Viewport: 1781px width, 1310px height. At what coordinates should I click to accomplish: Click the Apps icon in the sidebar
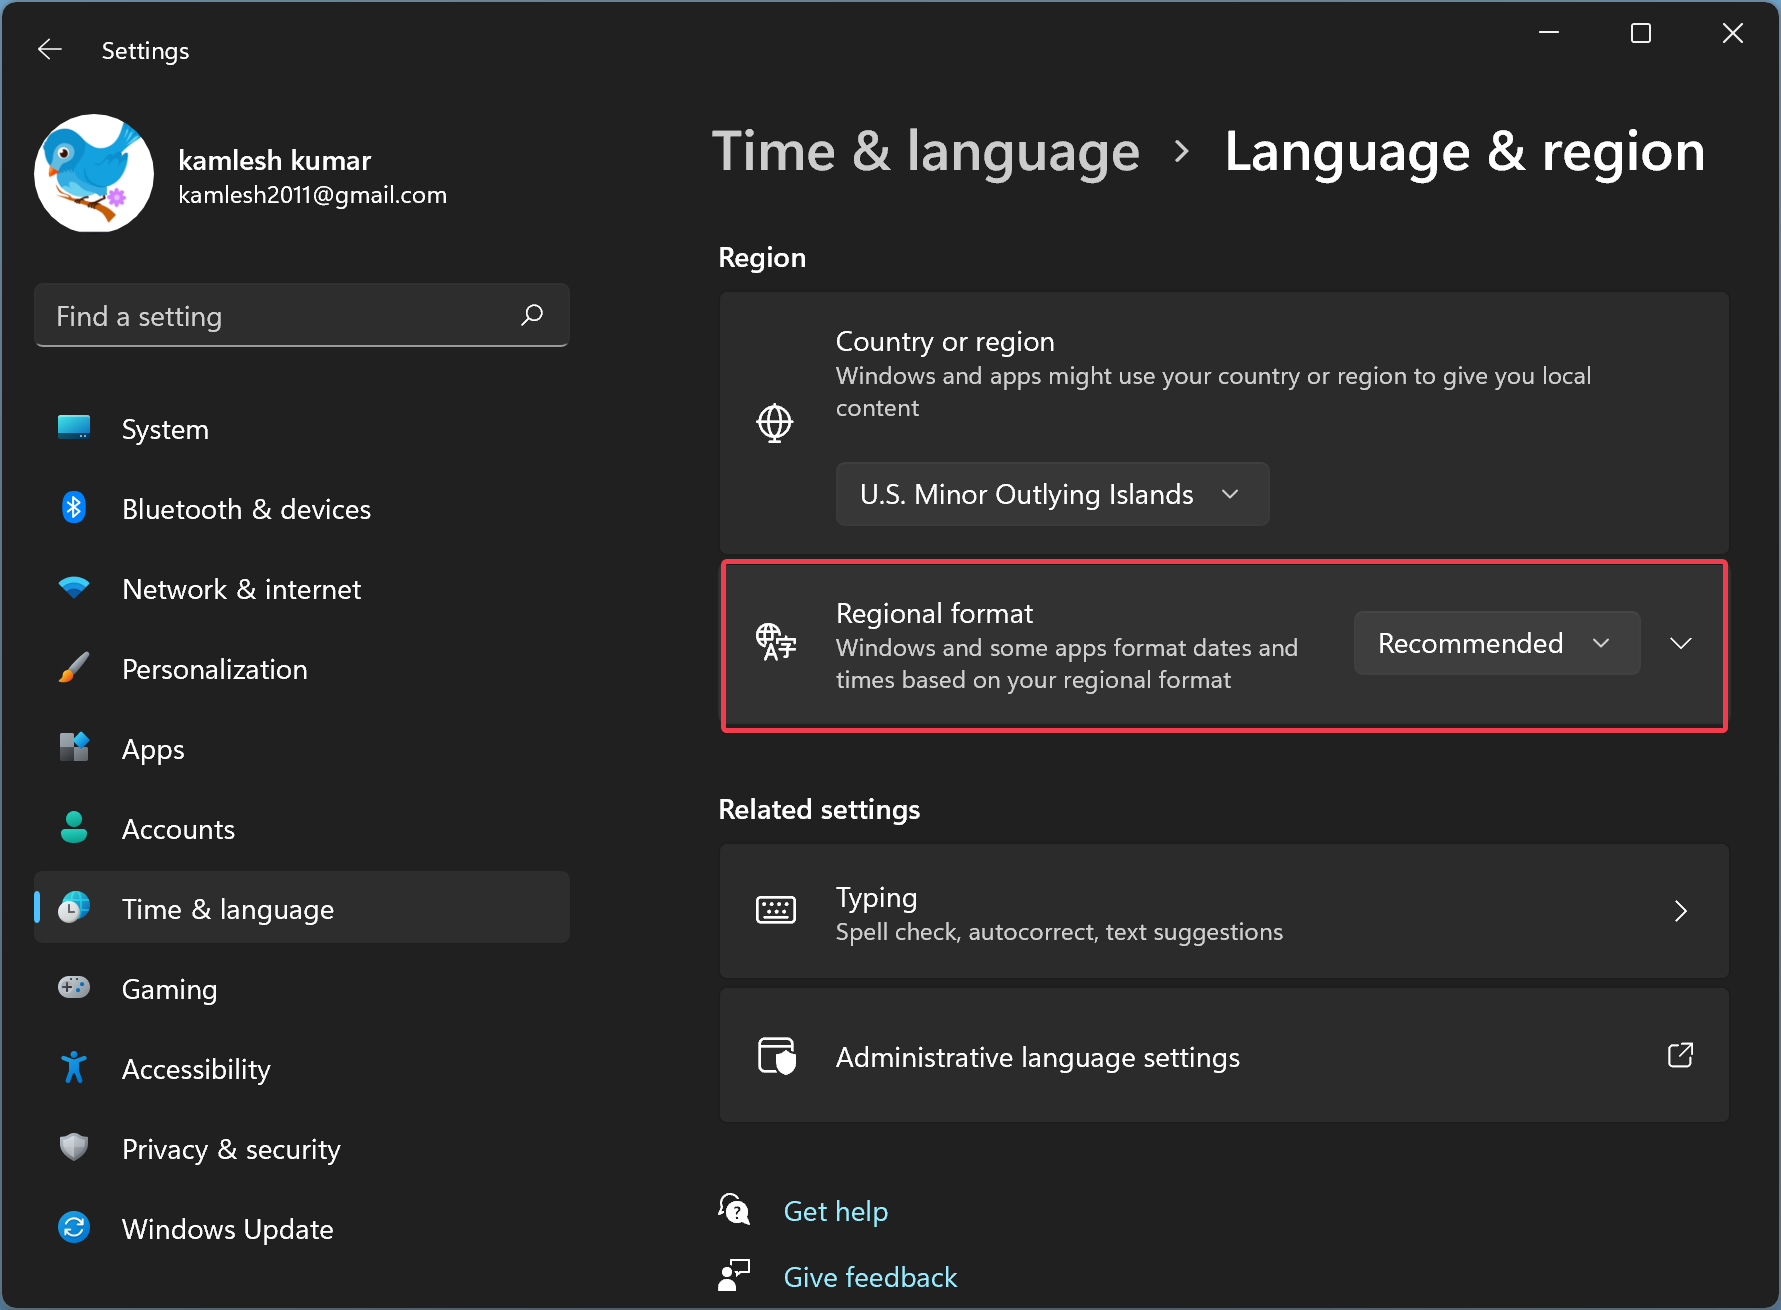point(74,748)
